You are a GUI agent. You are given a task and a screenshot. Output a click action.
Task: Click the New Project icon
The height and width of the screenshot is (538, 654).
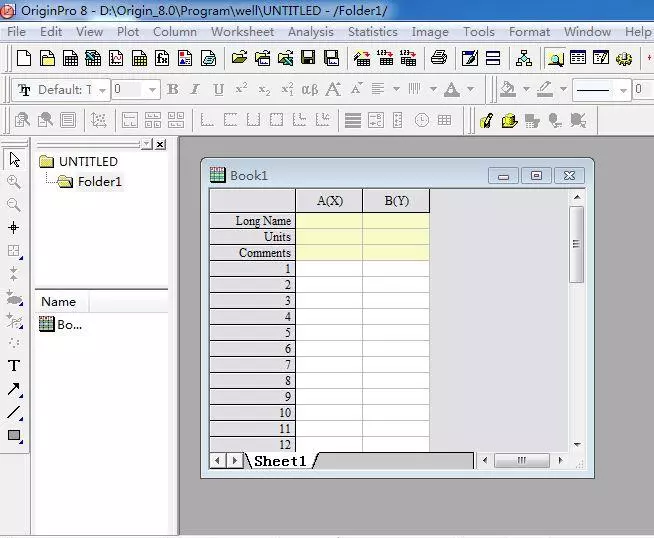coord(24,58)
